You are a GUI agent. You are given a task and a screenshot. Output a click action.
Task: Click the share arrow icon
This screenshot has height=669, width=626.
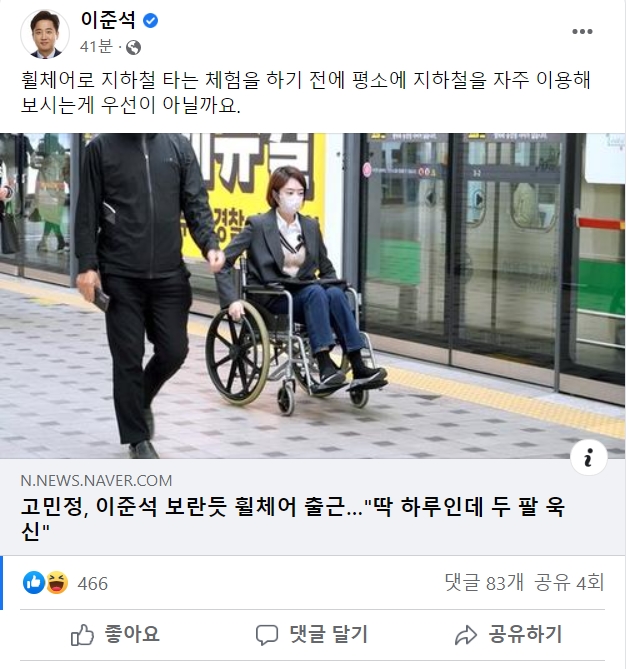pyautogui.click(x=466, y=635)
